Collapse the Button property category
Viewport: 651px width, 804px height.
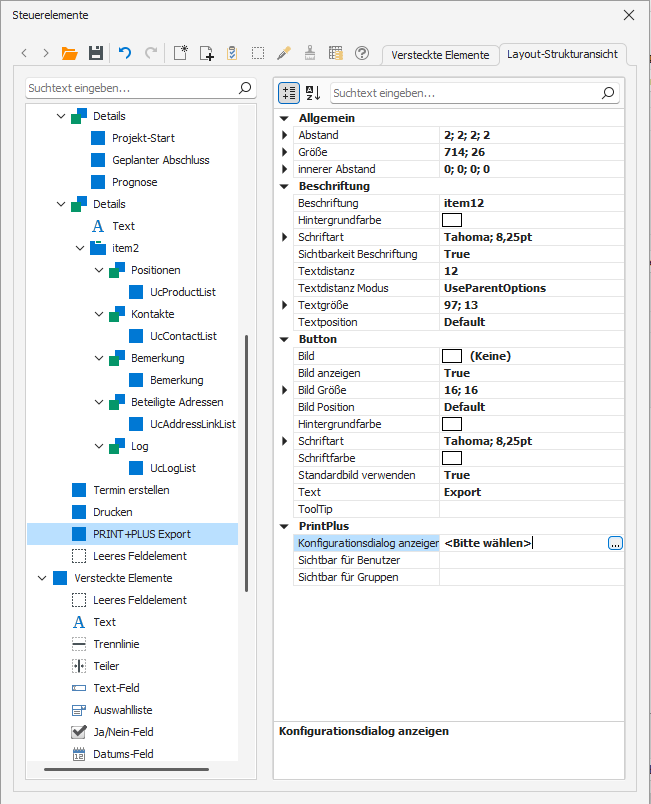click(284, 339)
